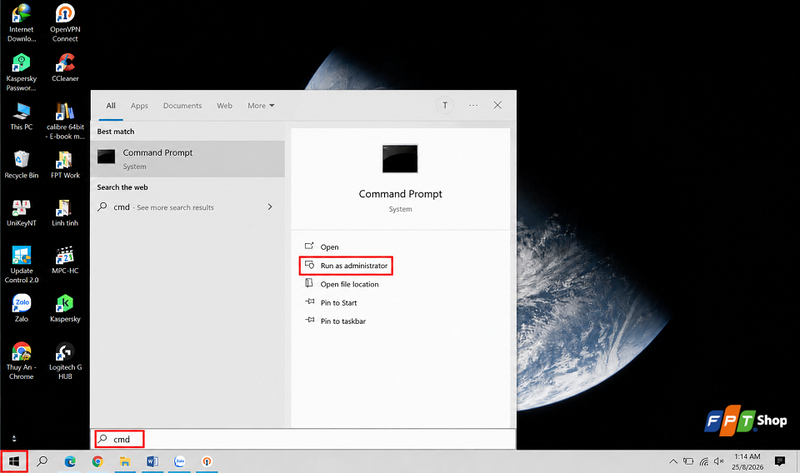This screenshot has width=800, height=473.
Task: Select the UniKeyNT desktop icon
Action: 21,213
